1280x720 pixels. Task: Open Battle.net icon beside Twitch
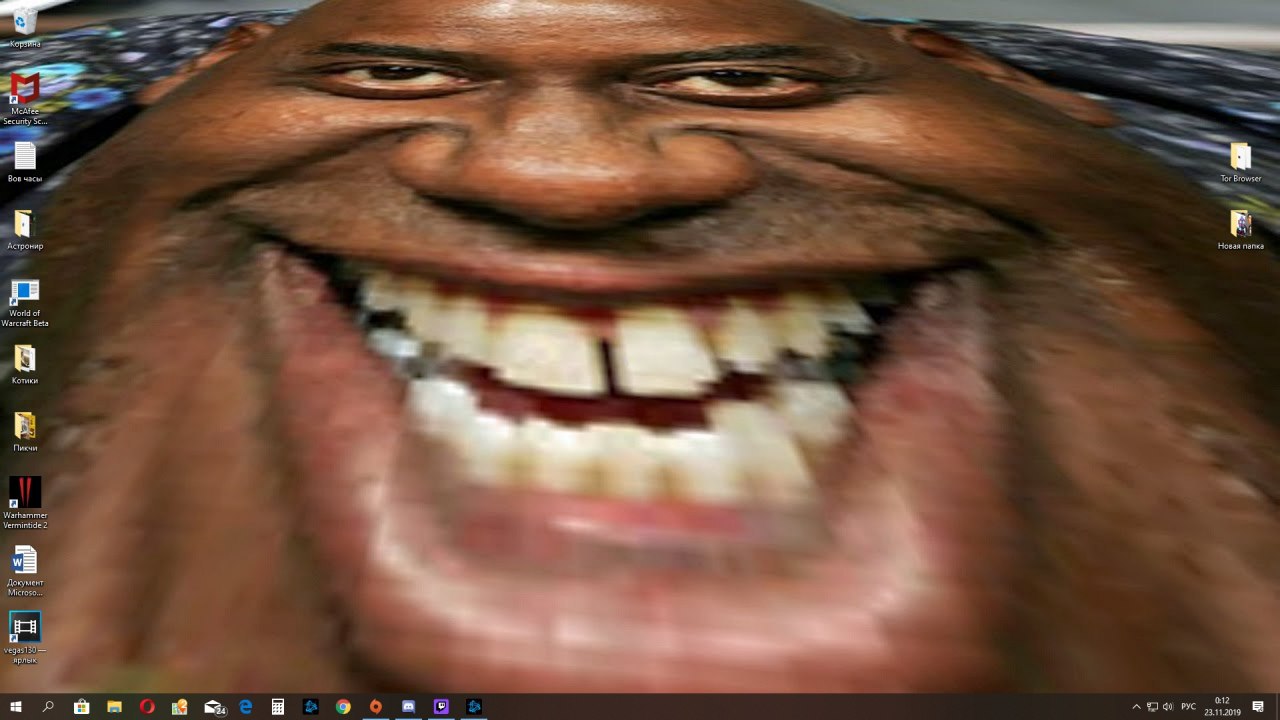click(x=474, y=707)
